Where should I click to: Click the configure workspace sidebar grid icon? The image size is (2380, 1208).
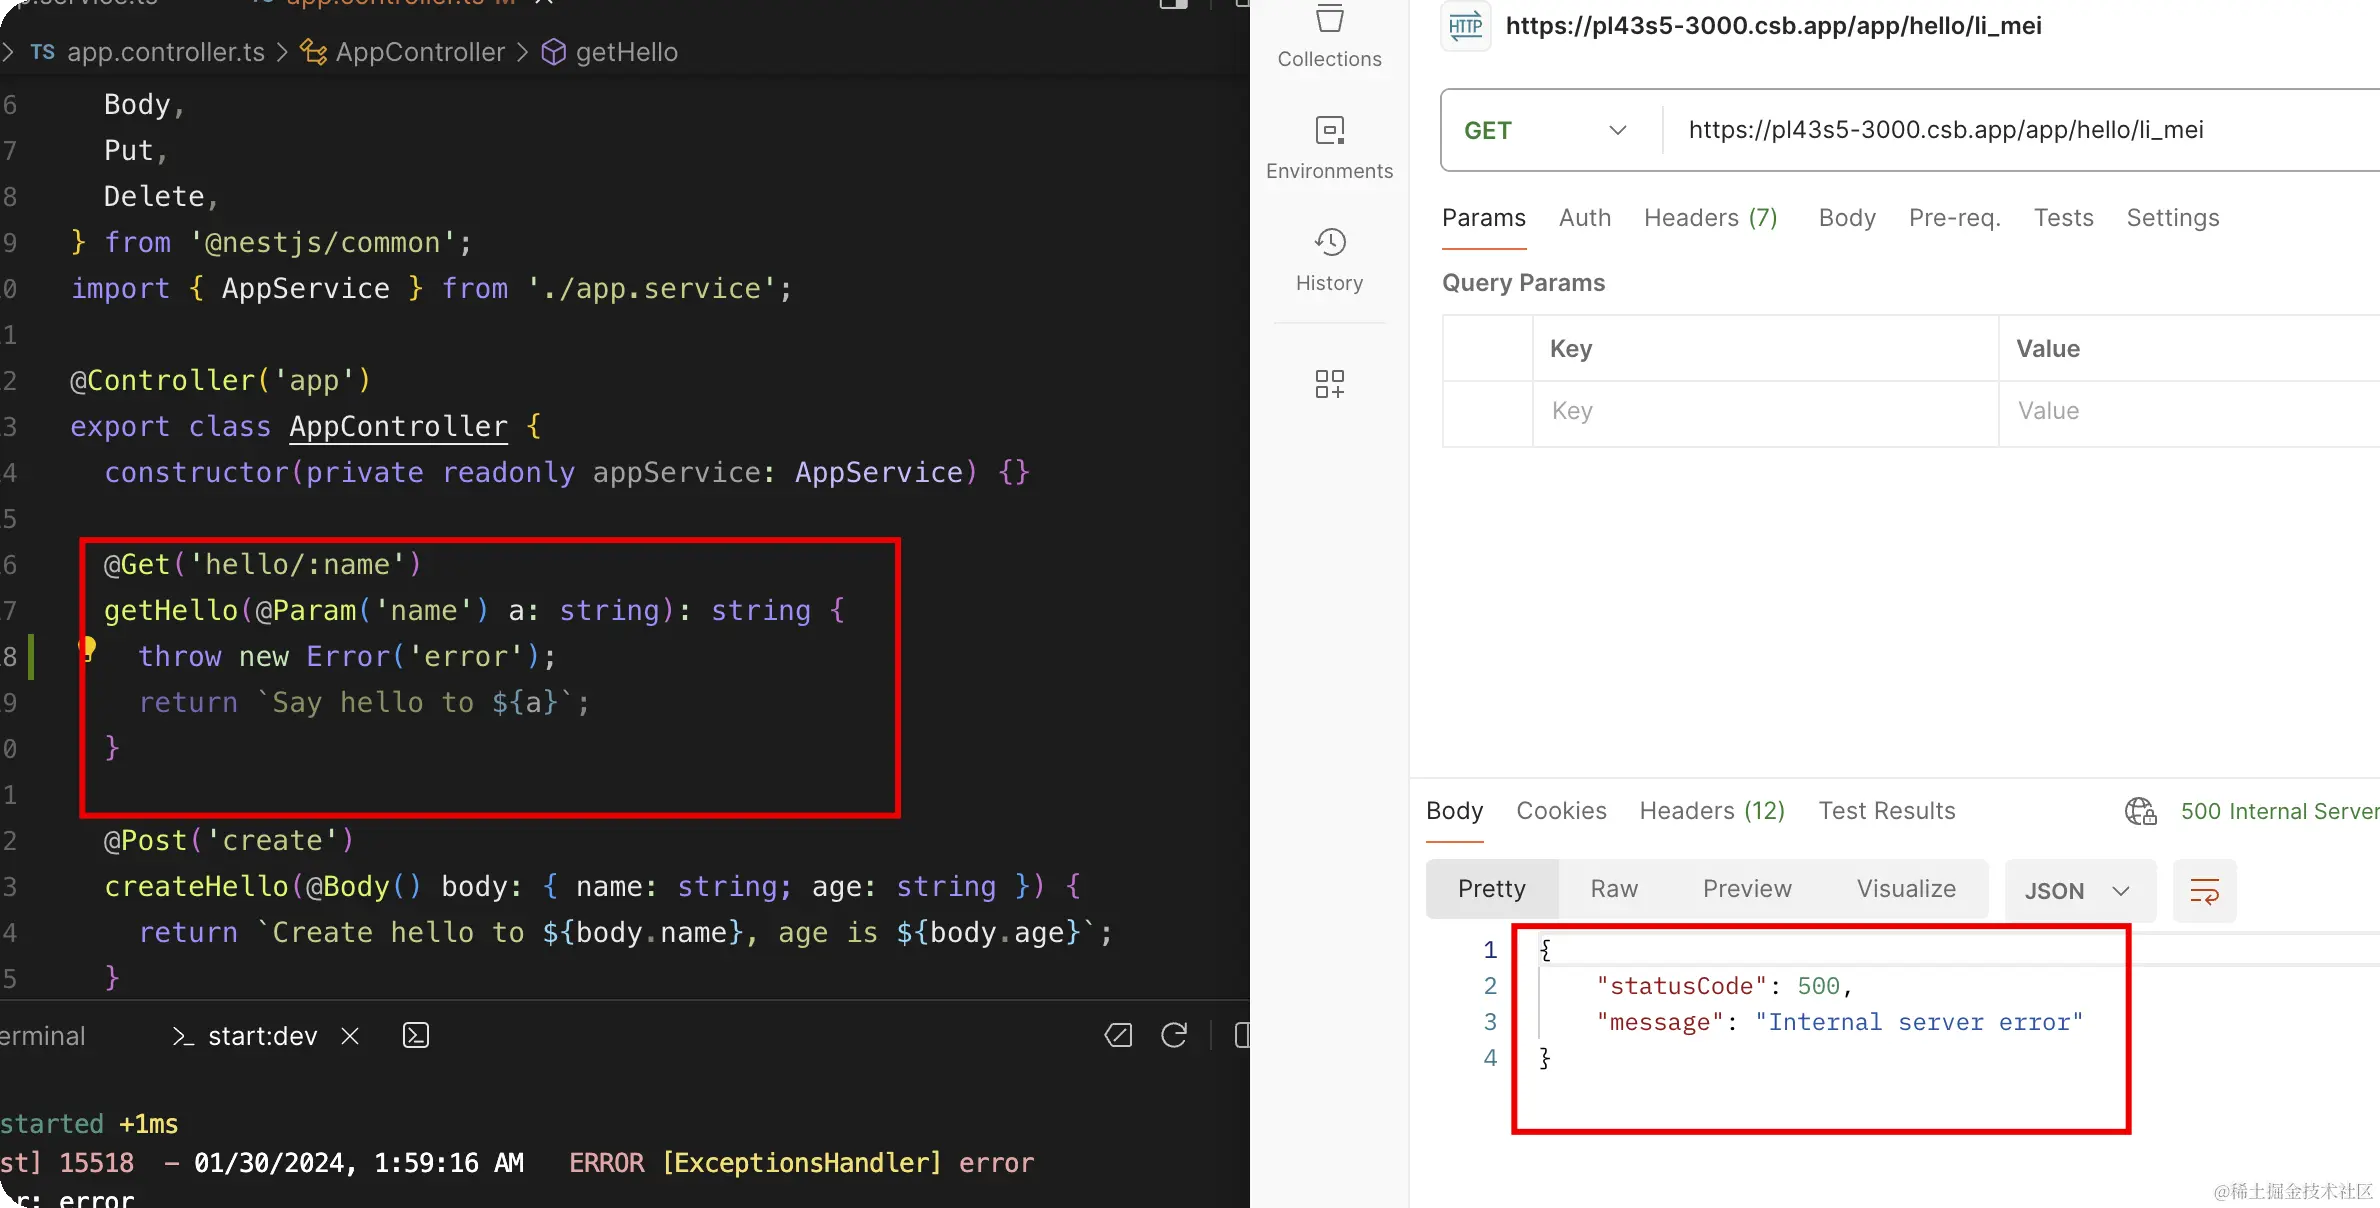click(1329, 383)
